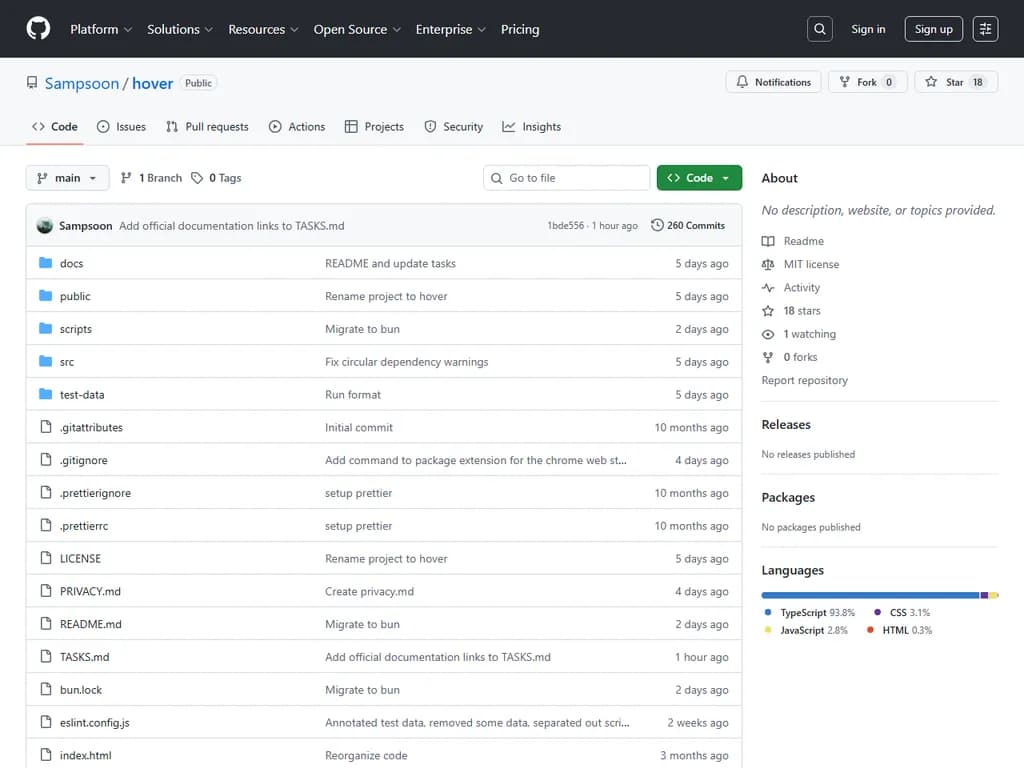1024x768 pixels.
Task: View the 260 Commits history
Action: [688, 226]
